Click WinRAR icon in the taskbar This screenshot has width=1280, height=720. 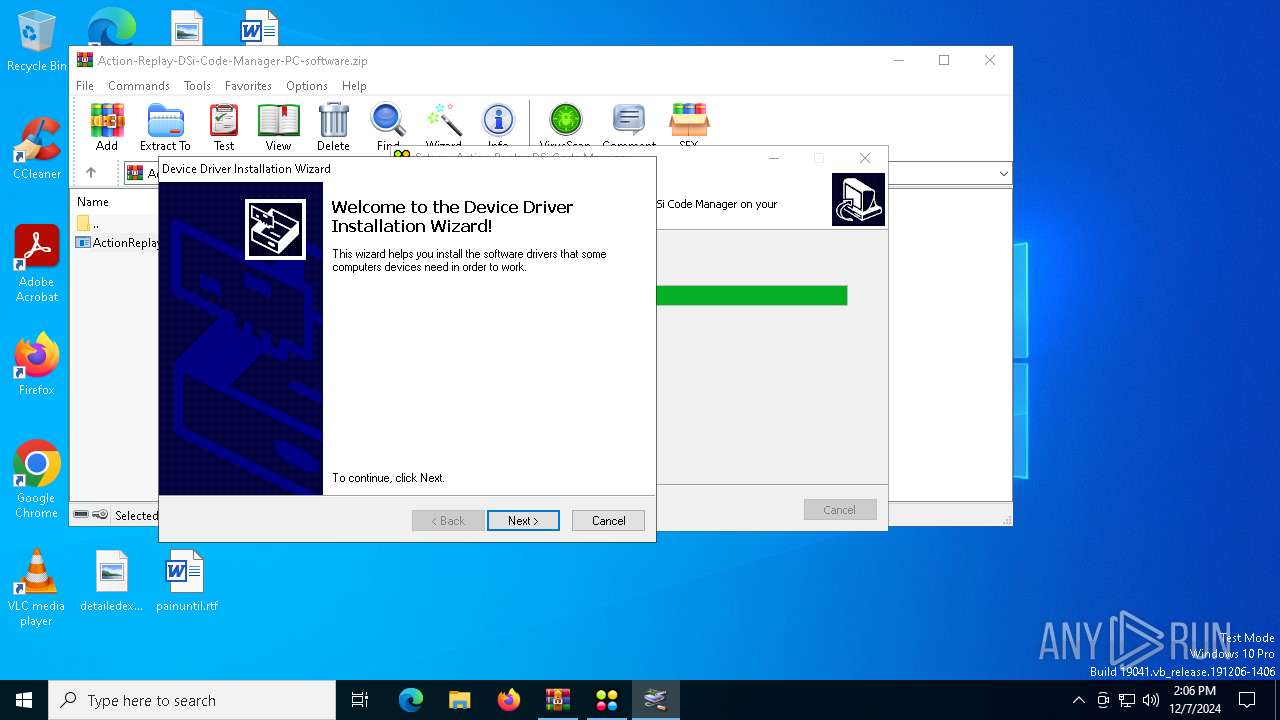tap(558, 700)
